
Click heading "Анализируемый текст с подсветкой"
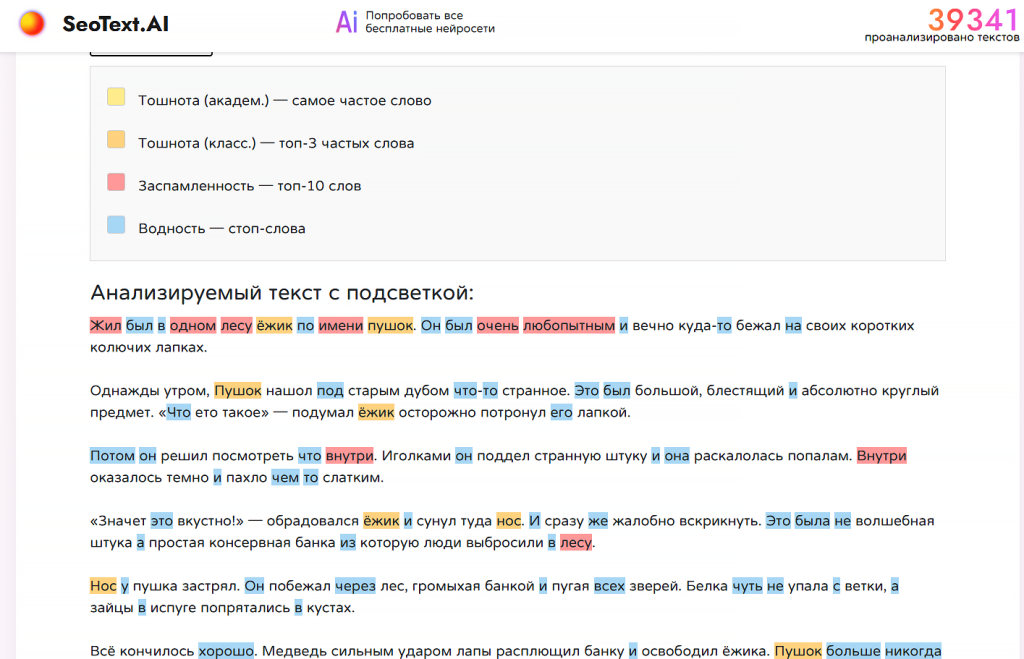point(281,292)
